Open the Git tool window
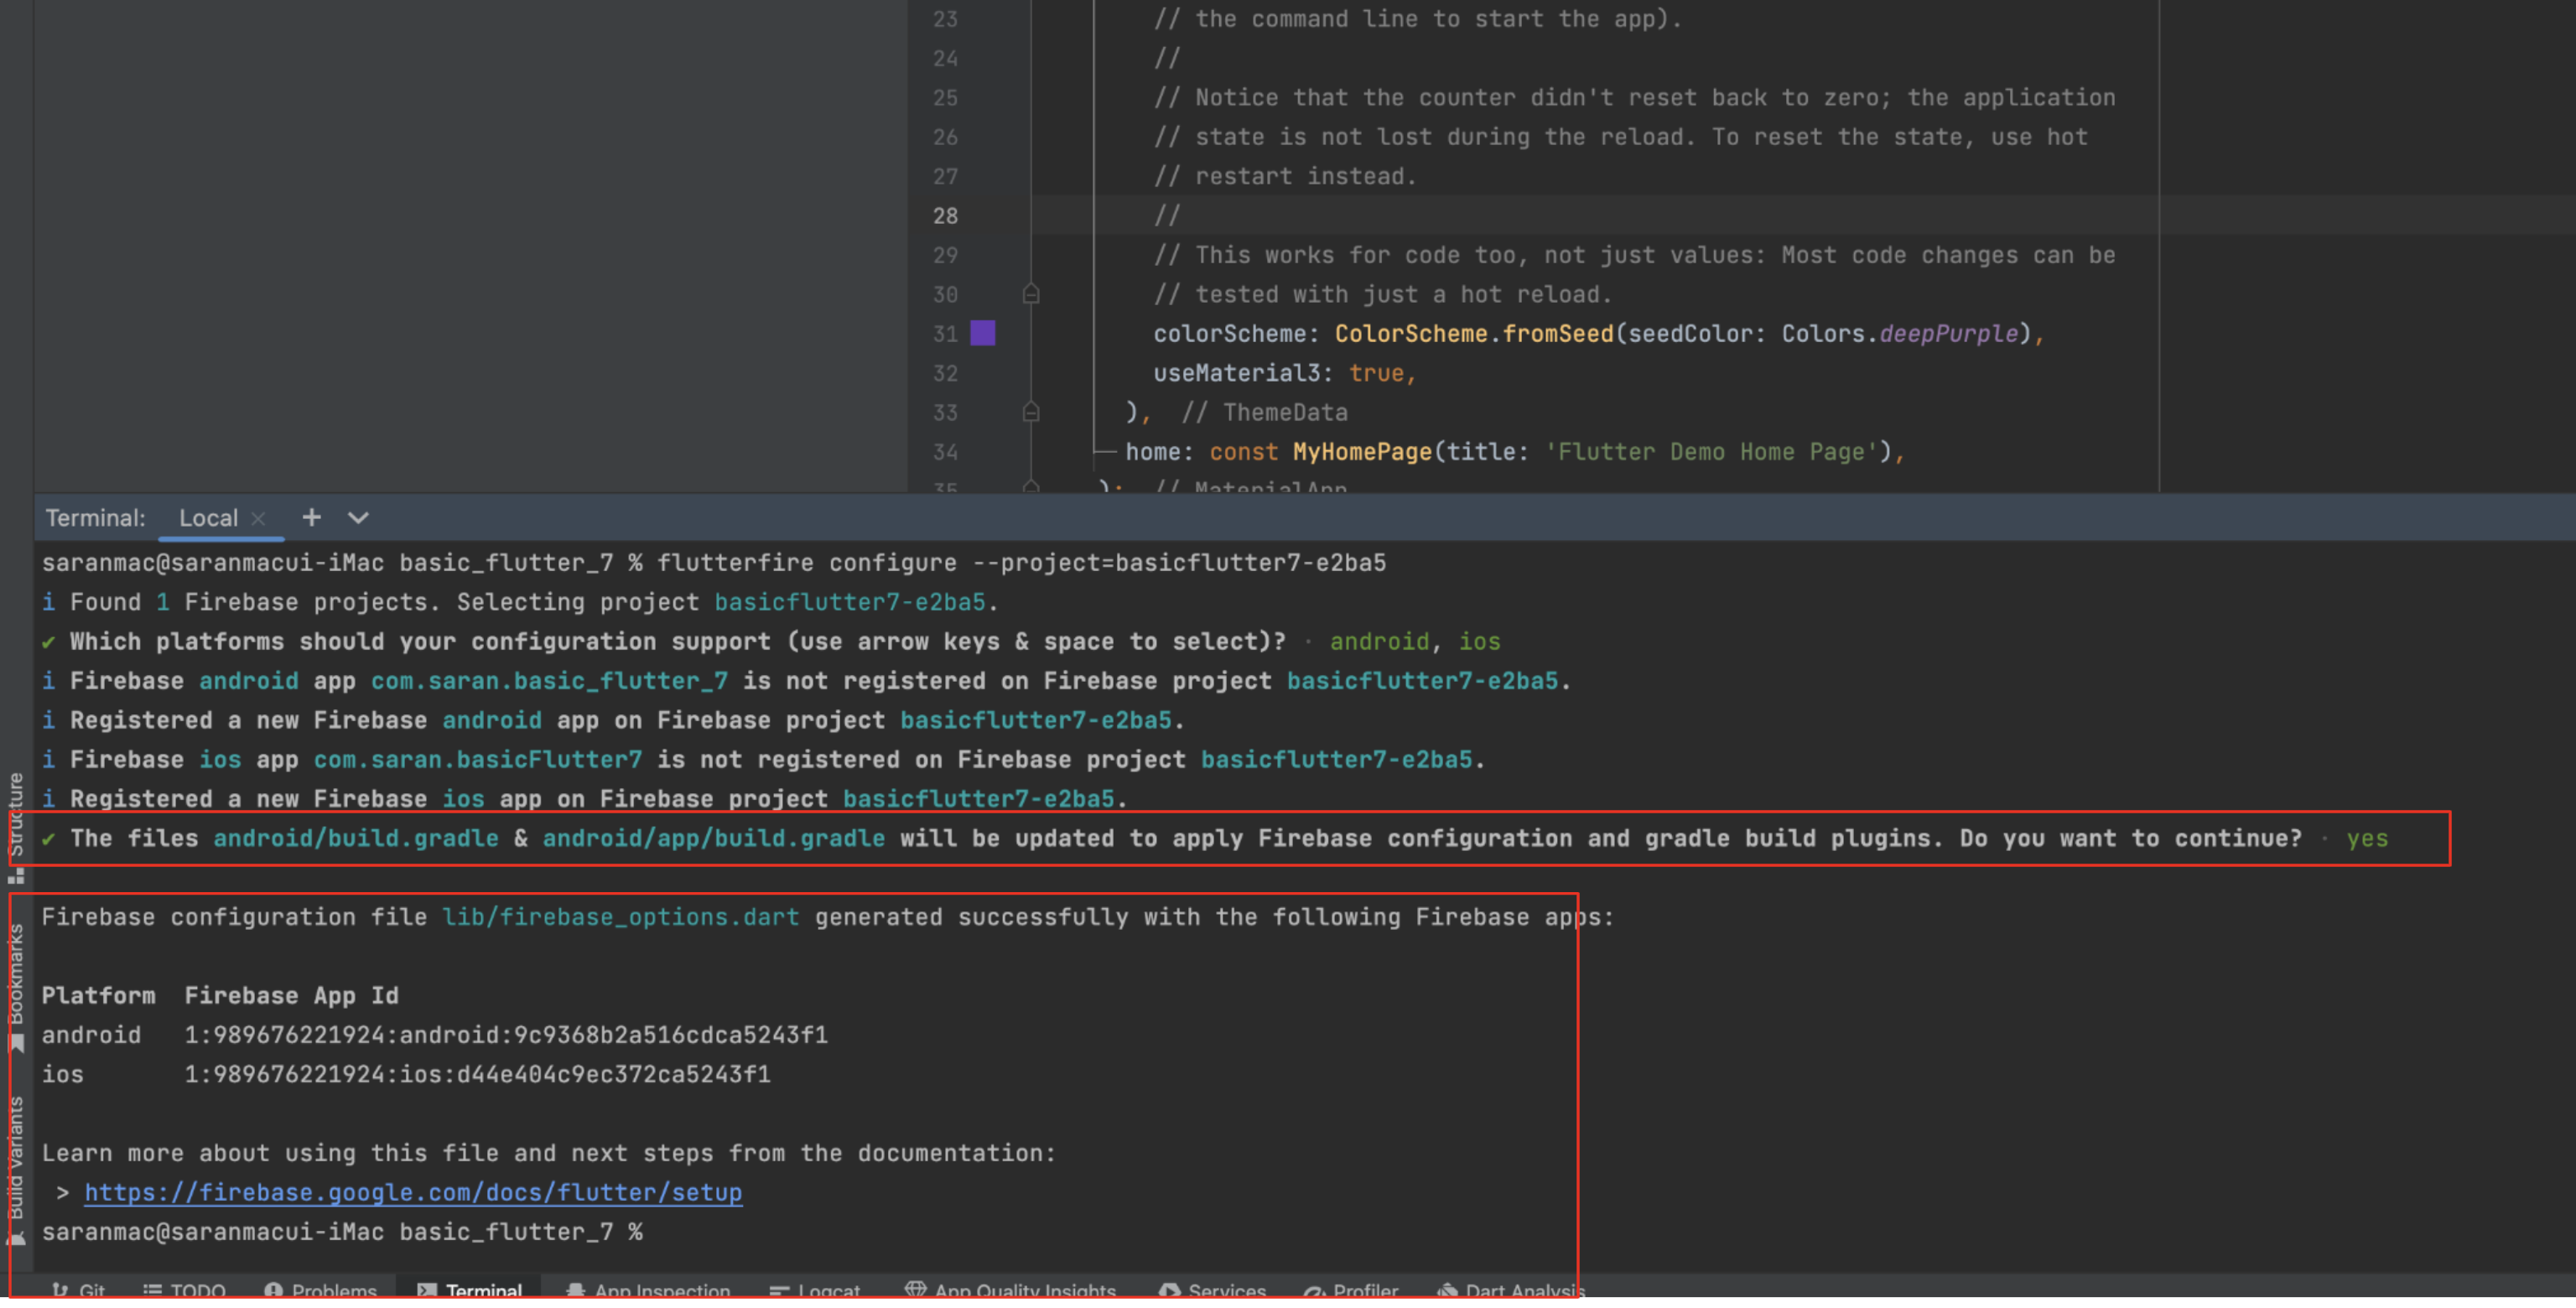 [80, 1291]
